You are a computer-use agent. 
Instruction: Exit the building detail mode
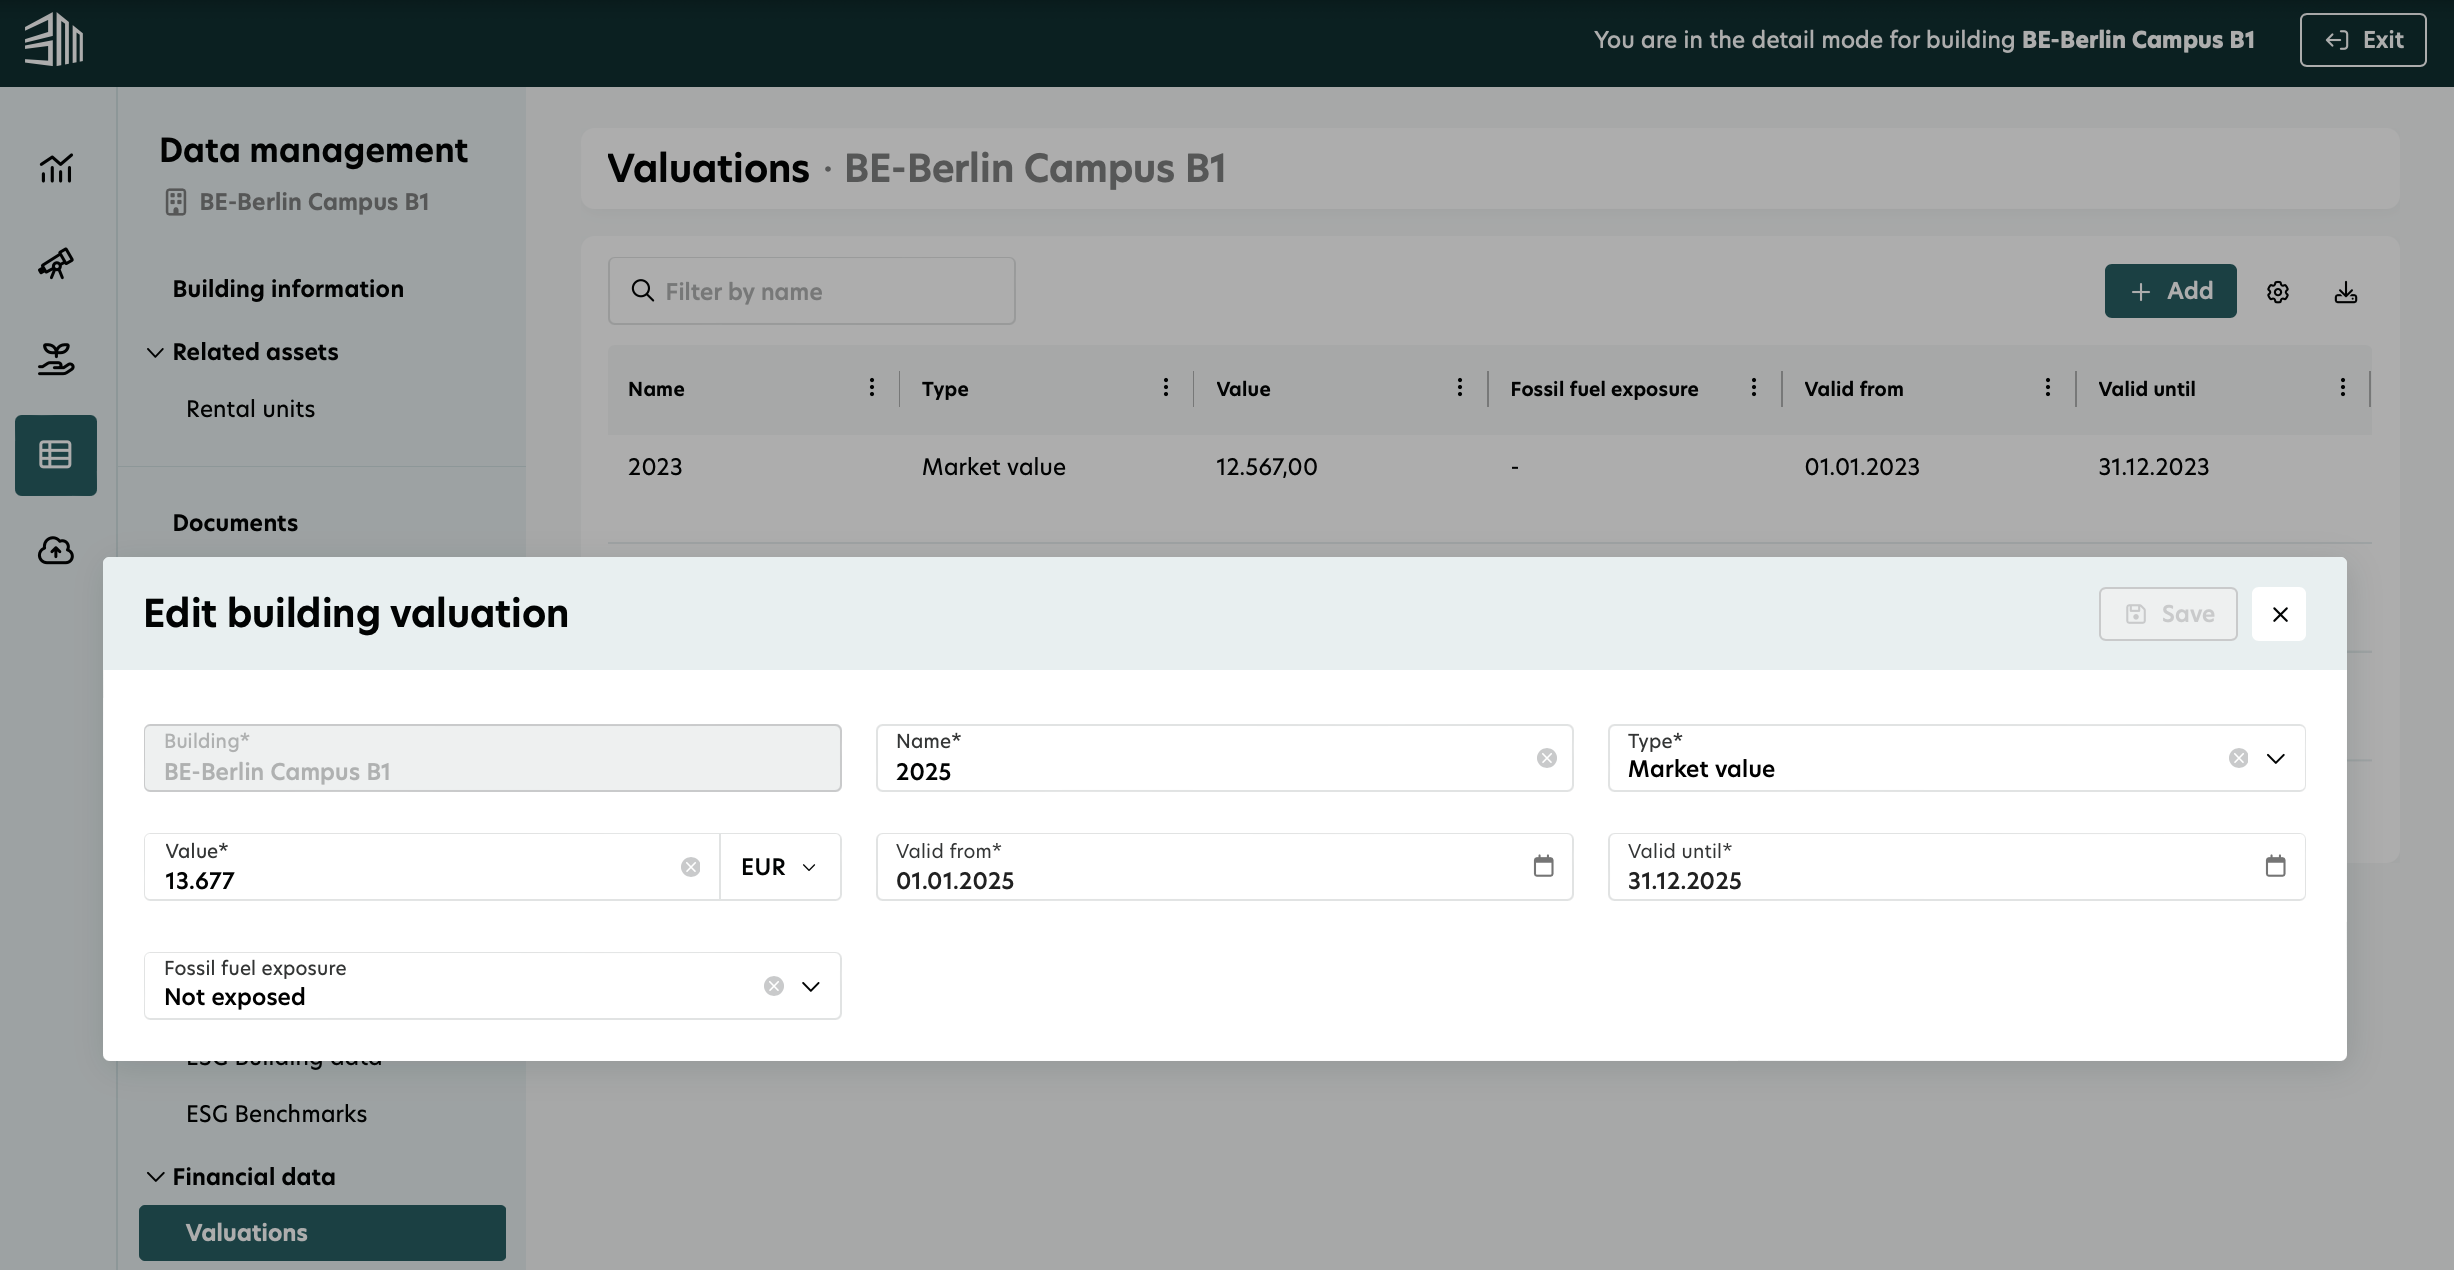click(2362, 40)
